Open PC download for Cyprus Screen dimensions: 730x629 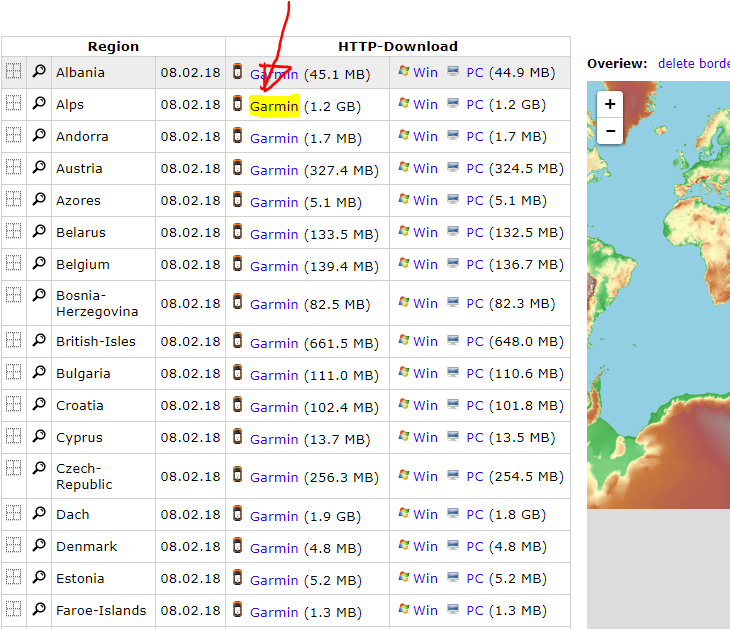point(475,438)
